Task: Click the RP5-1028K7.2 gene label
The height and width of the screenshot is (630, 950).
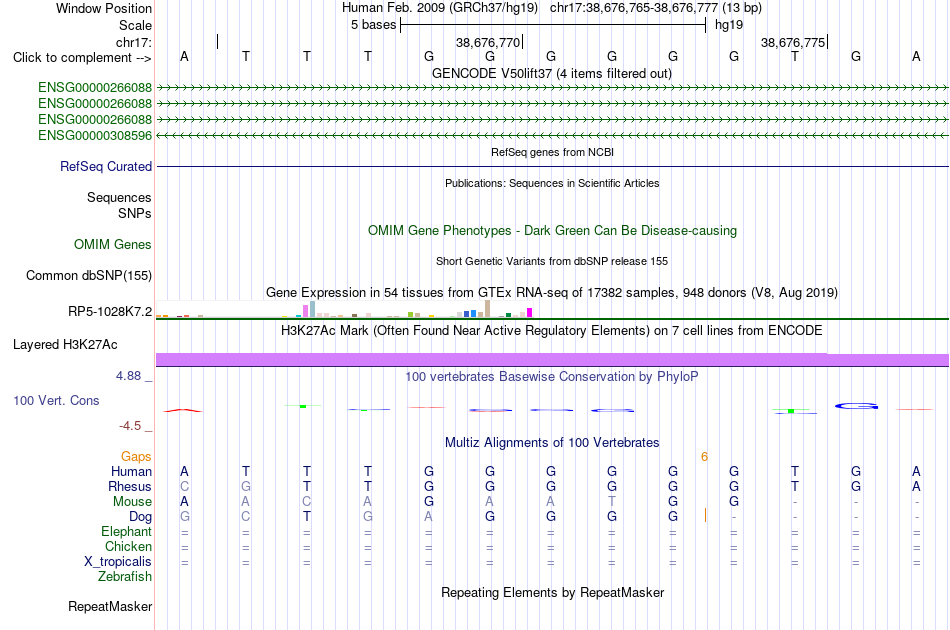Action: pos(110,311)
